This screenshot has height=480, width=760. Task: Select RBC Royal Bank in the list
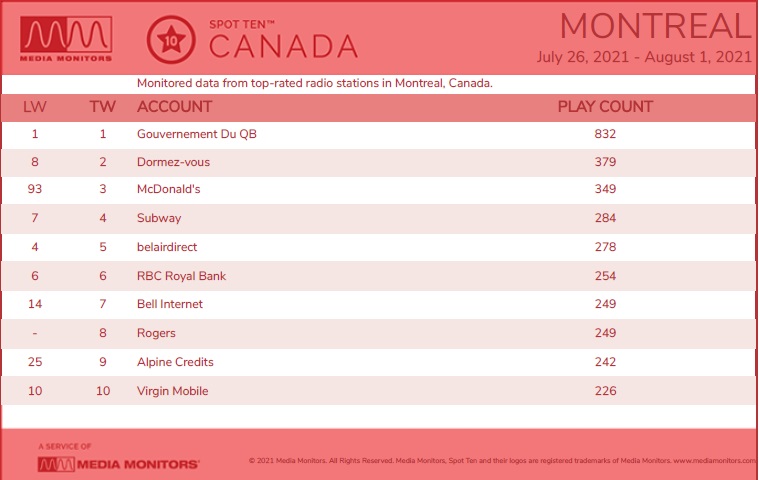click(181, 276)
